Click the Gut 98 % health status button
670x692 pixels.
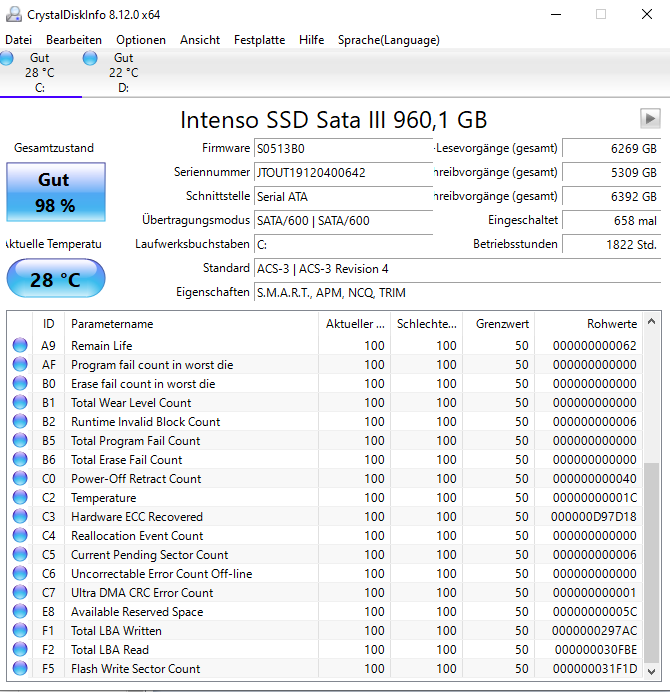(x=56, y=192)
